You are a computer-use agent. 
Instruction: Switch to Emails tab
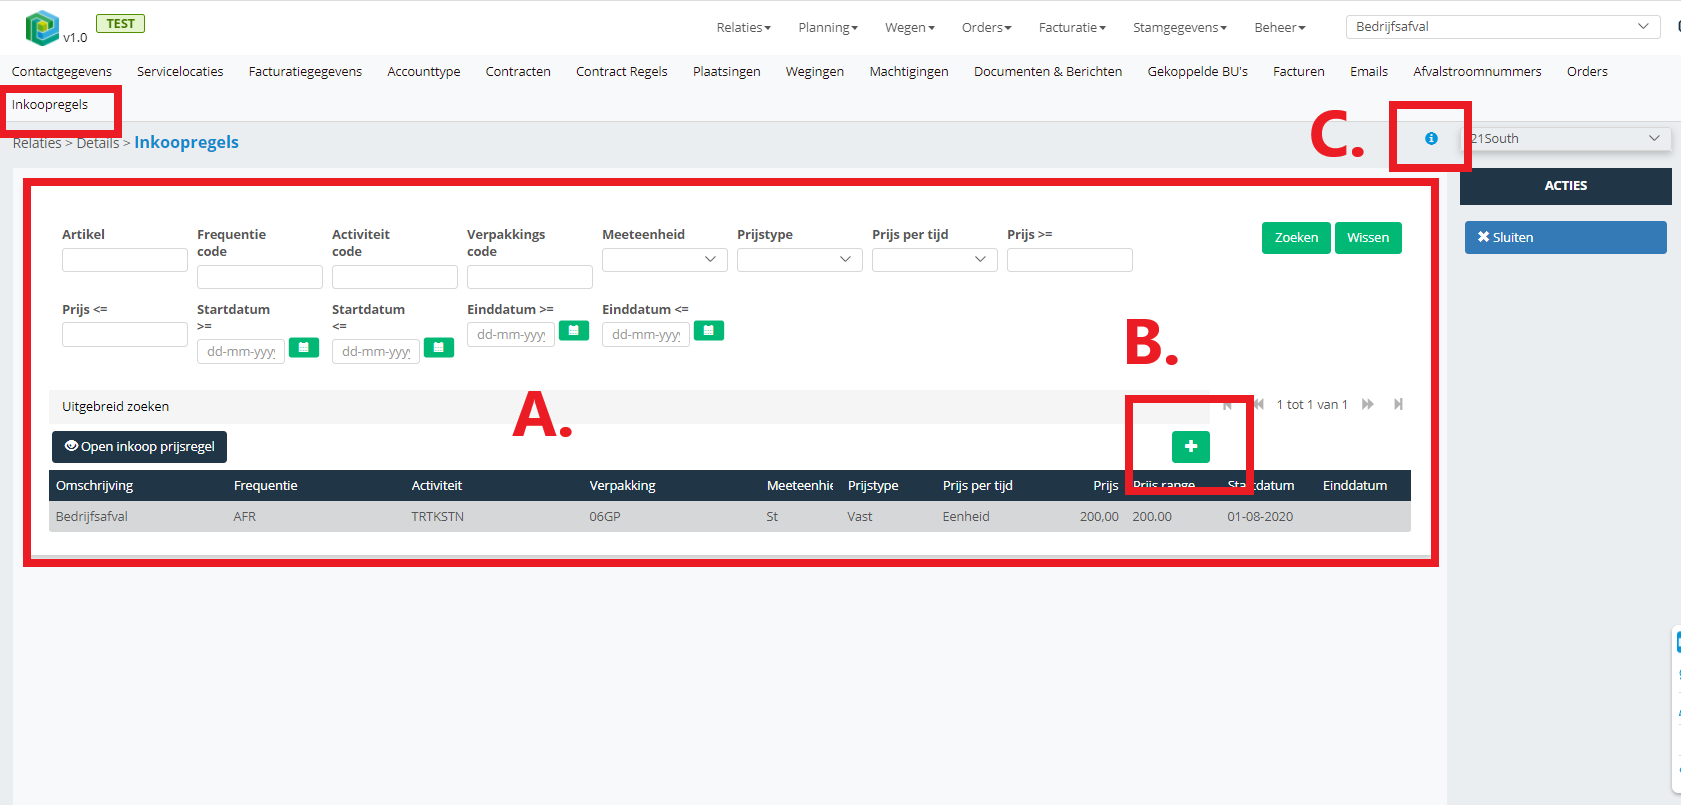1369,71
